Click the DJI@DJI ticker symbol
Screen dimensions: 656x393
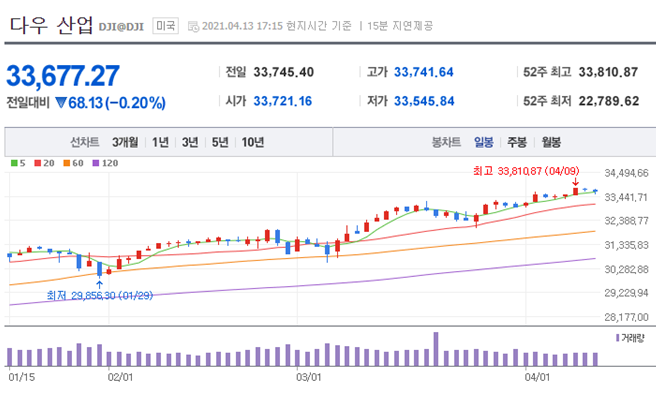coord(121,27)
